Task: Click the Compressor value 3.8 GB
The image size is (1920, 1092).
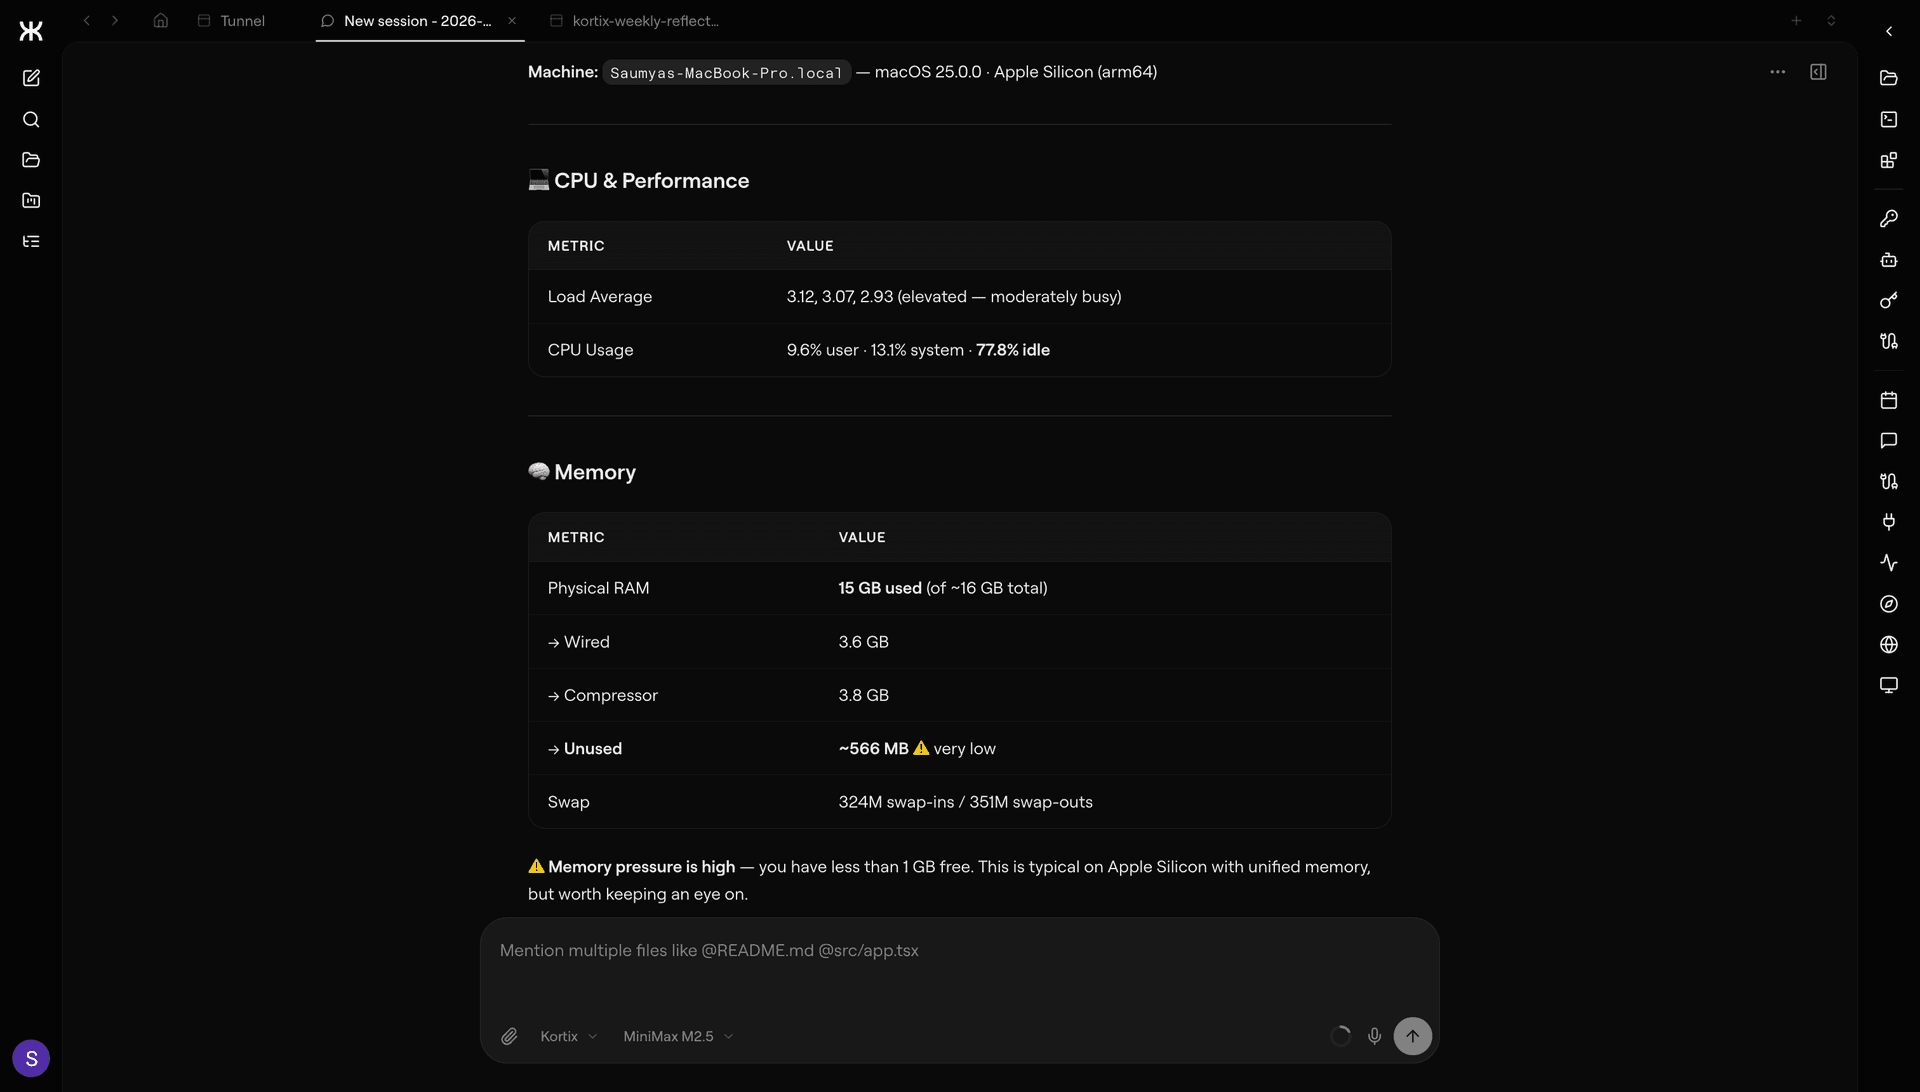Action: (x=864, y=695)
